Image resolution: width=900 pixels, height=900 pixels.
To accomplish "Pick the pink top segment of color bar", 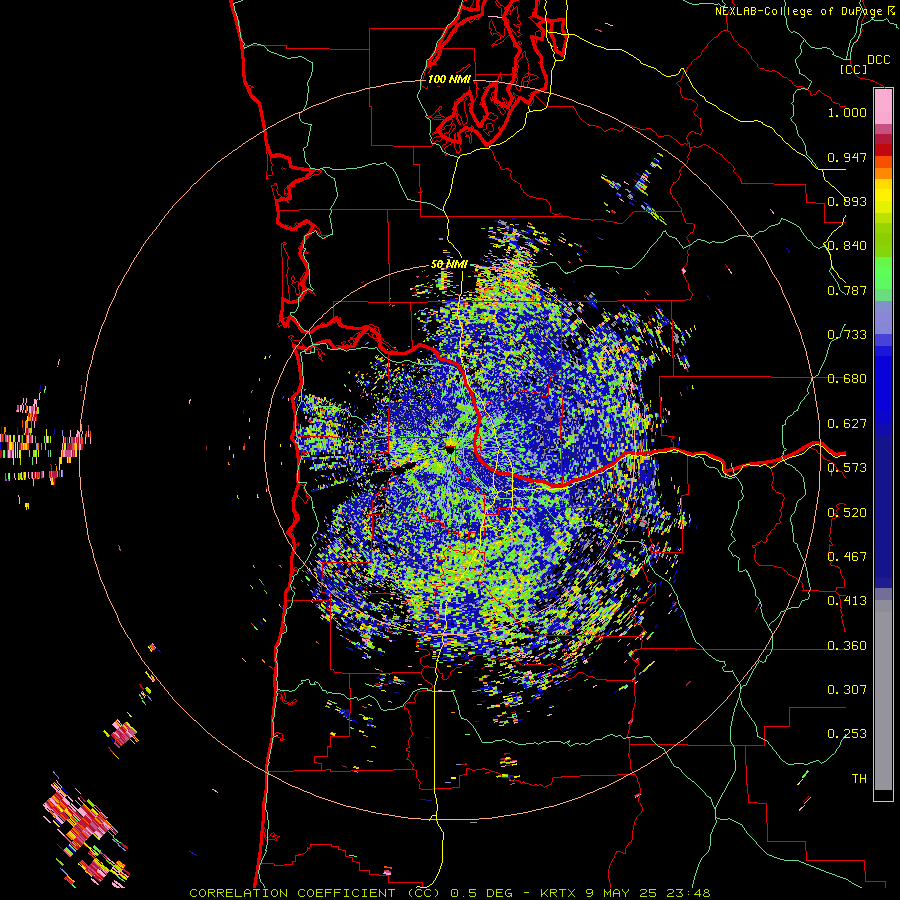I will pyautogui.click(x=883, y=106).
